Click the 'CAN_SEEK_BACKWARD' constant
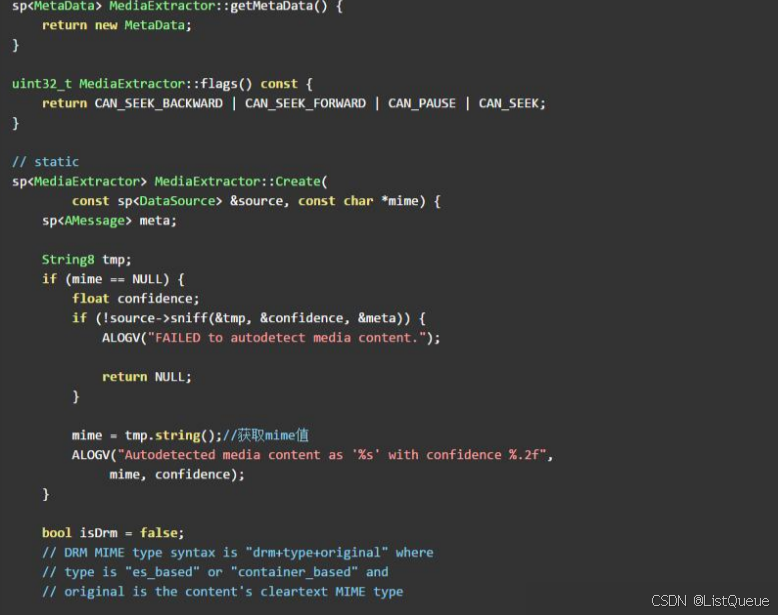 click(159, 103)
